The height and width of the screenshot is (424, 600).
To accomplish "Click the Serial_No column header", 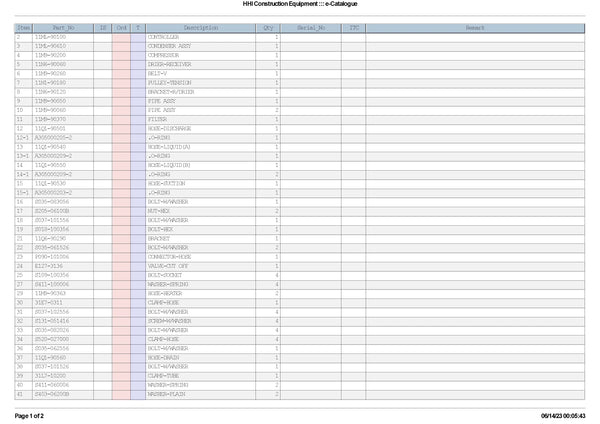I will click(x=312, y=27).
